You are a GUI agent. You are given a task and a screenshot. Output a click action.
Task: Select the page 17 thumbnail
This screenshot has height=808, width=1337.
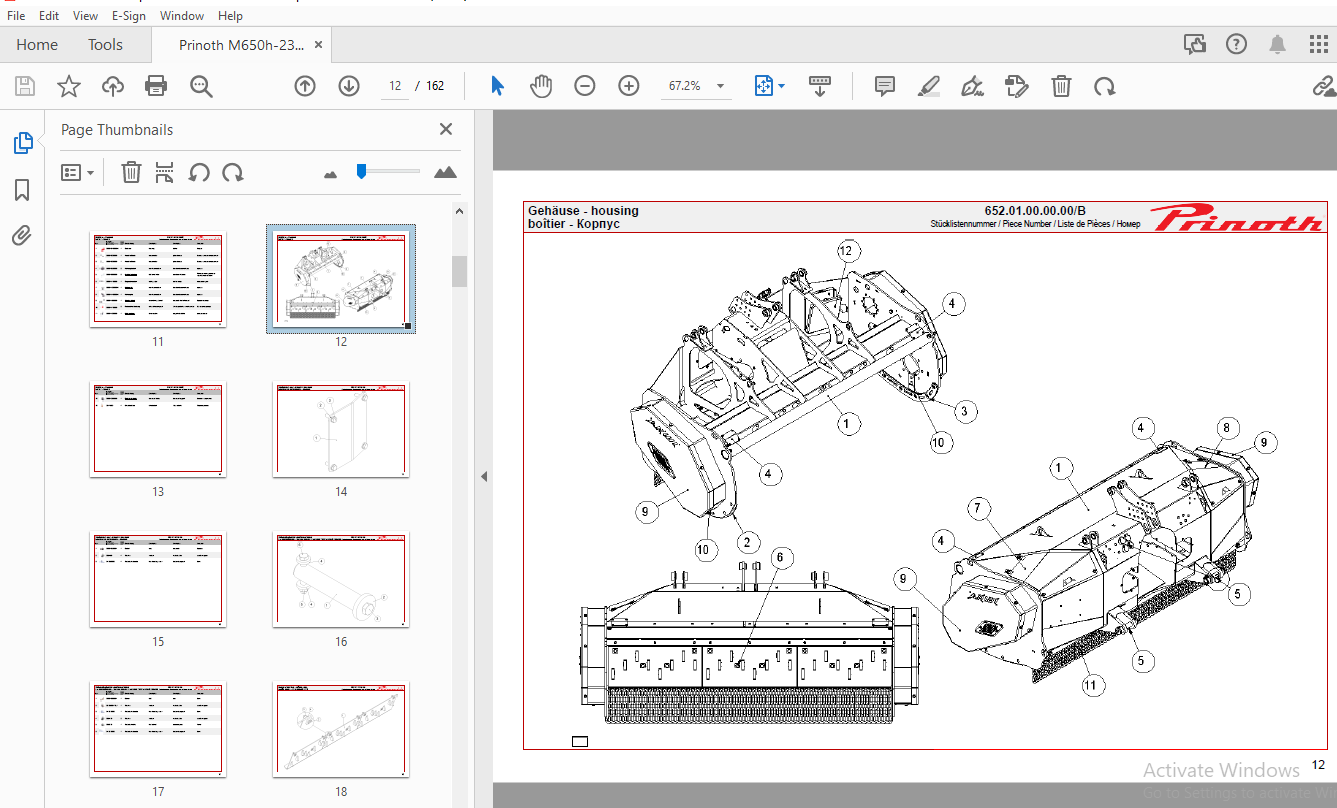(x=158, y=729)
